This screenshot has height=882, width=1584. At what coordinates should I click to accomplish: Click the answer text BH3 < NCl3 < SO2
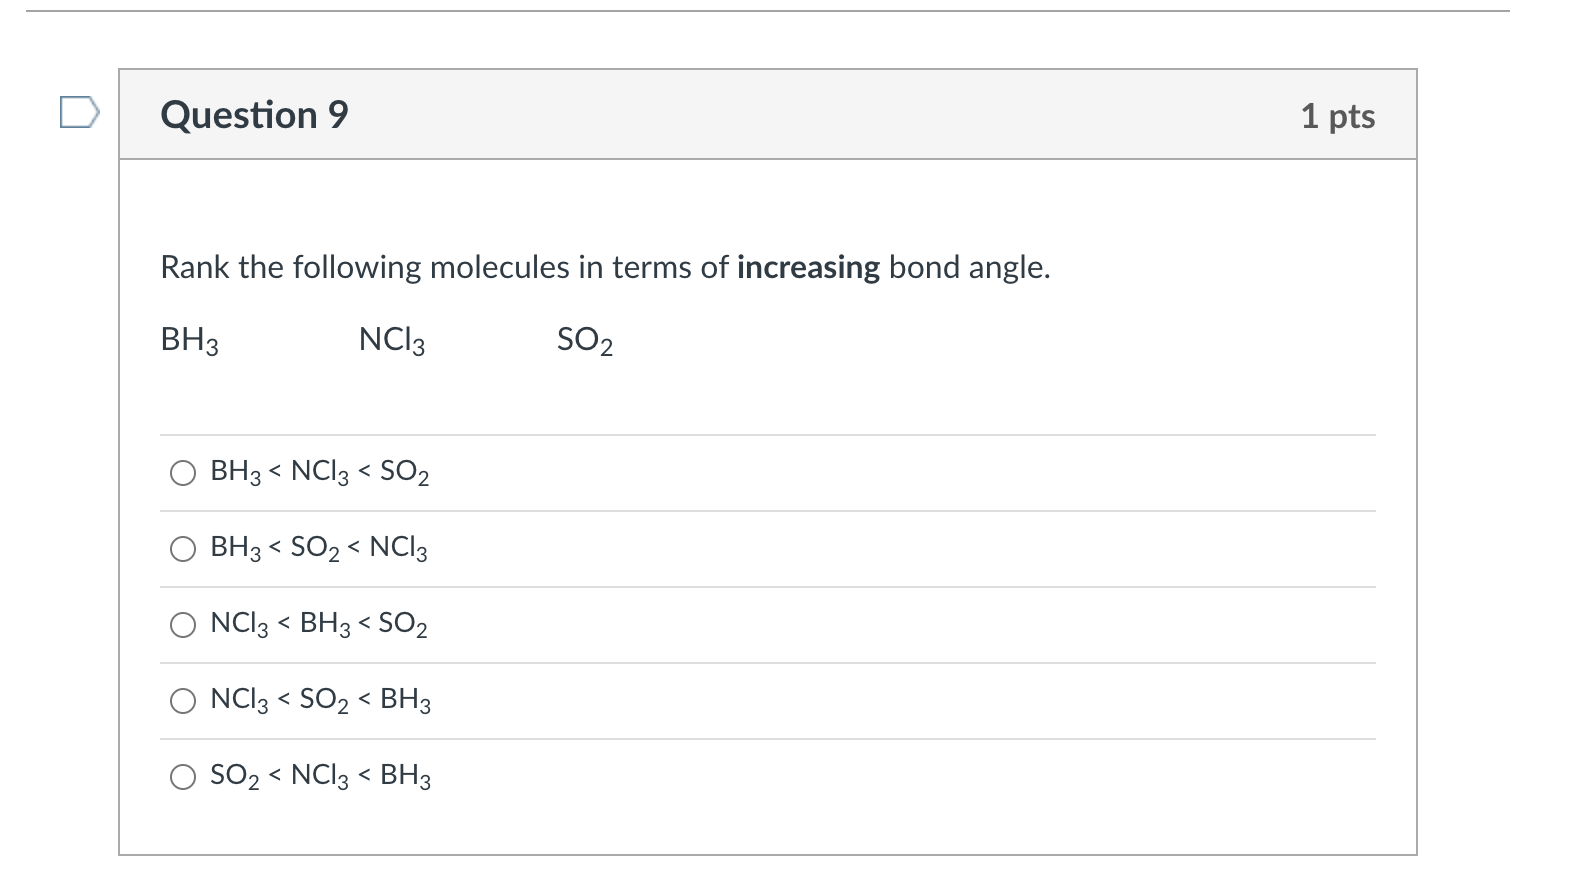point(320,473)
